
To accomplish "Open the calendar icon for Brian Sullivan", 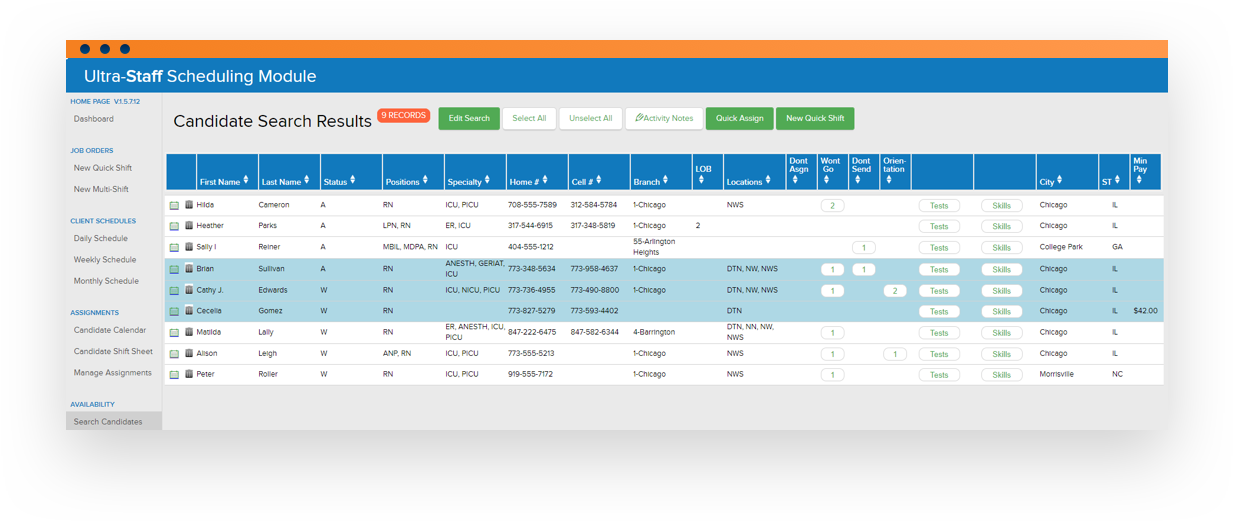I will [x=174, y=269].
